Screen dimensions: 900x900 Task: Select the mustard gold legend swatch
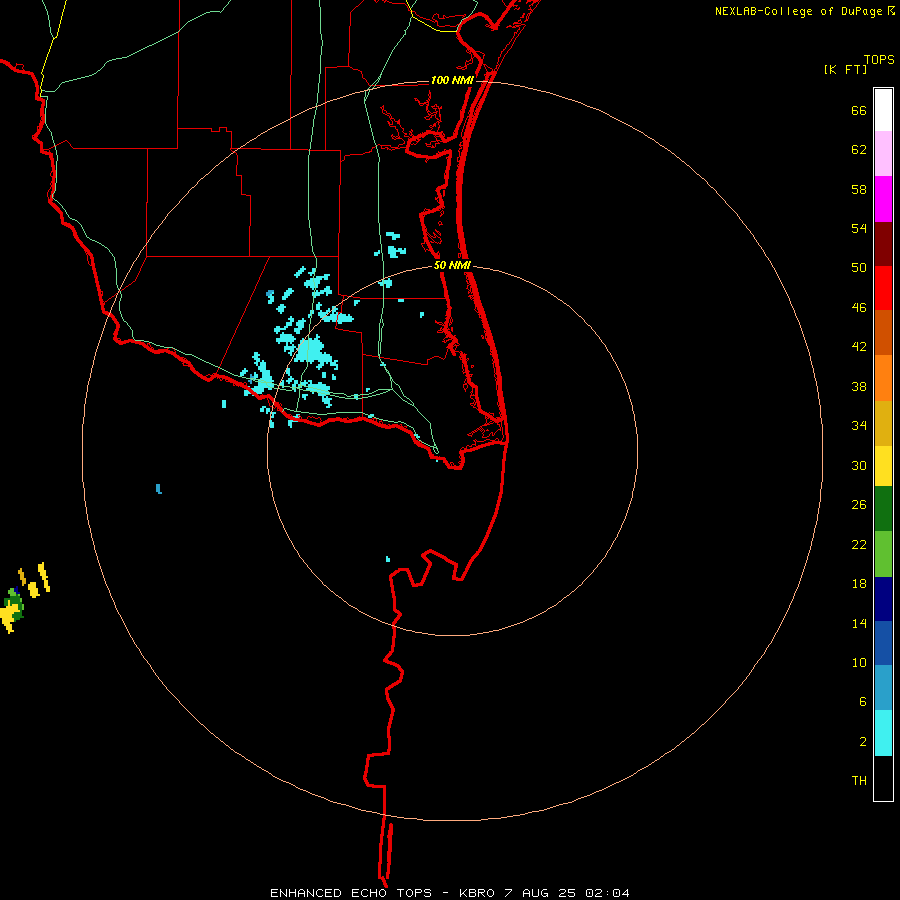[883, 423]
